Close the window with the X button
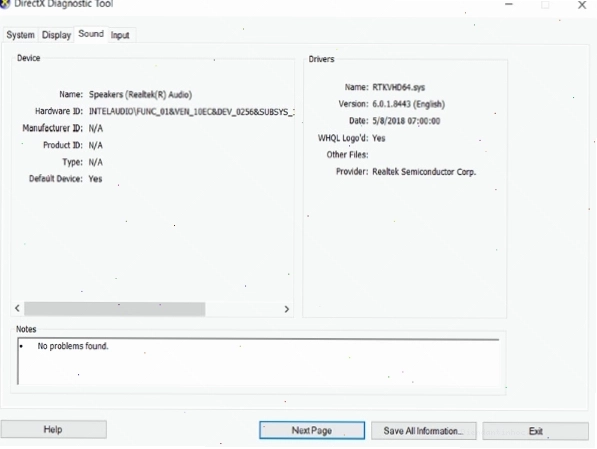 (x=582, y=5)
